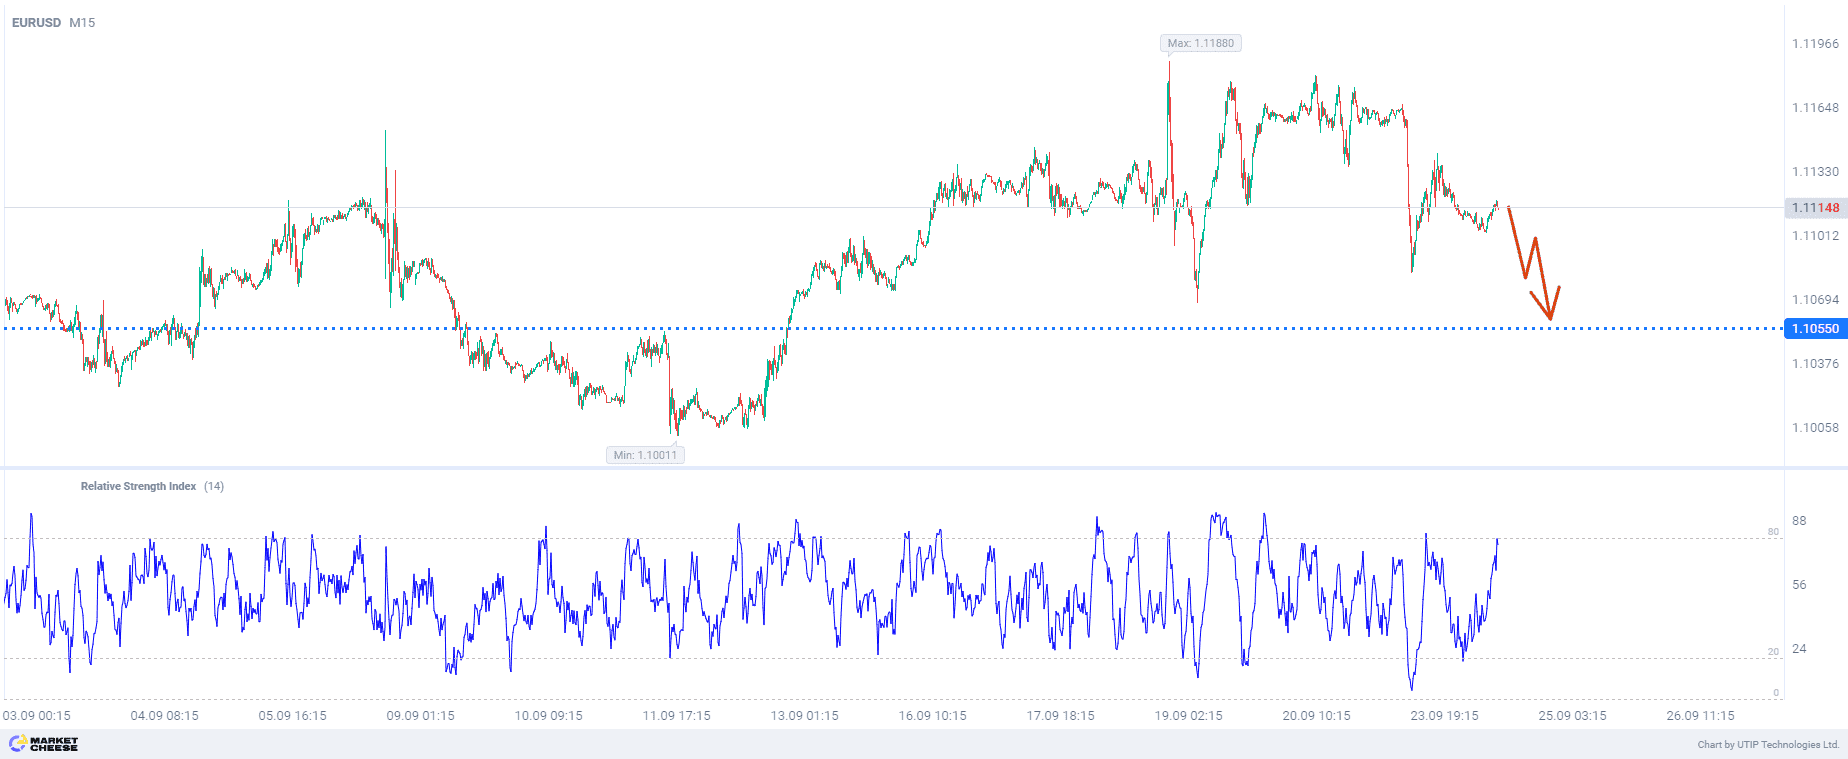This screenshot has height=759, width=1848.
Task: Open the Chart by UTIP Technologies link
Action: [x=1768, y=744]
